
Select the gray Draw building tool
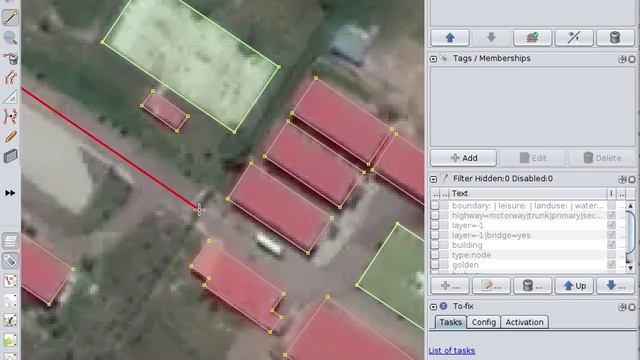(x=10, y=156)
